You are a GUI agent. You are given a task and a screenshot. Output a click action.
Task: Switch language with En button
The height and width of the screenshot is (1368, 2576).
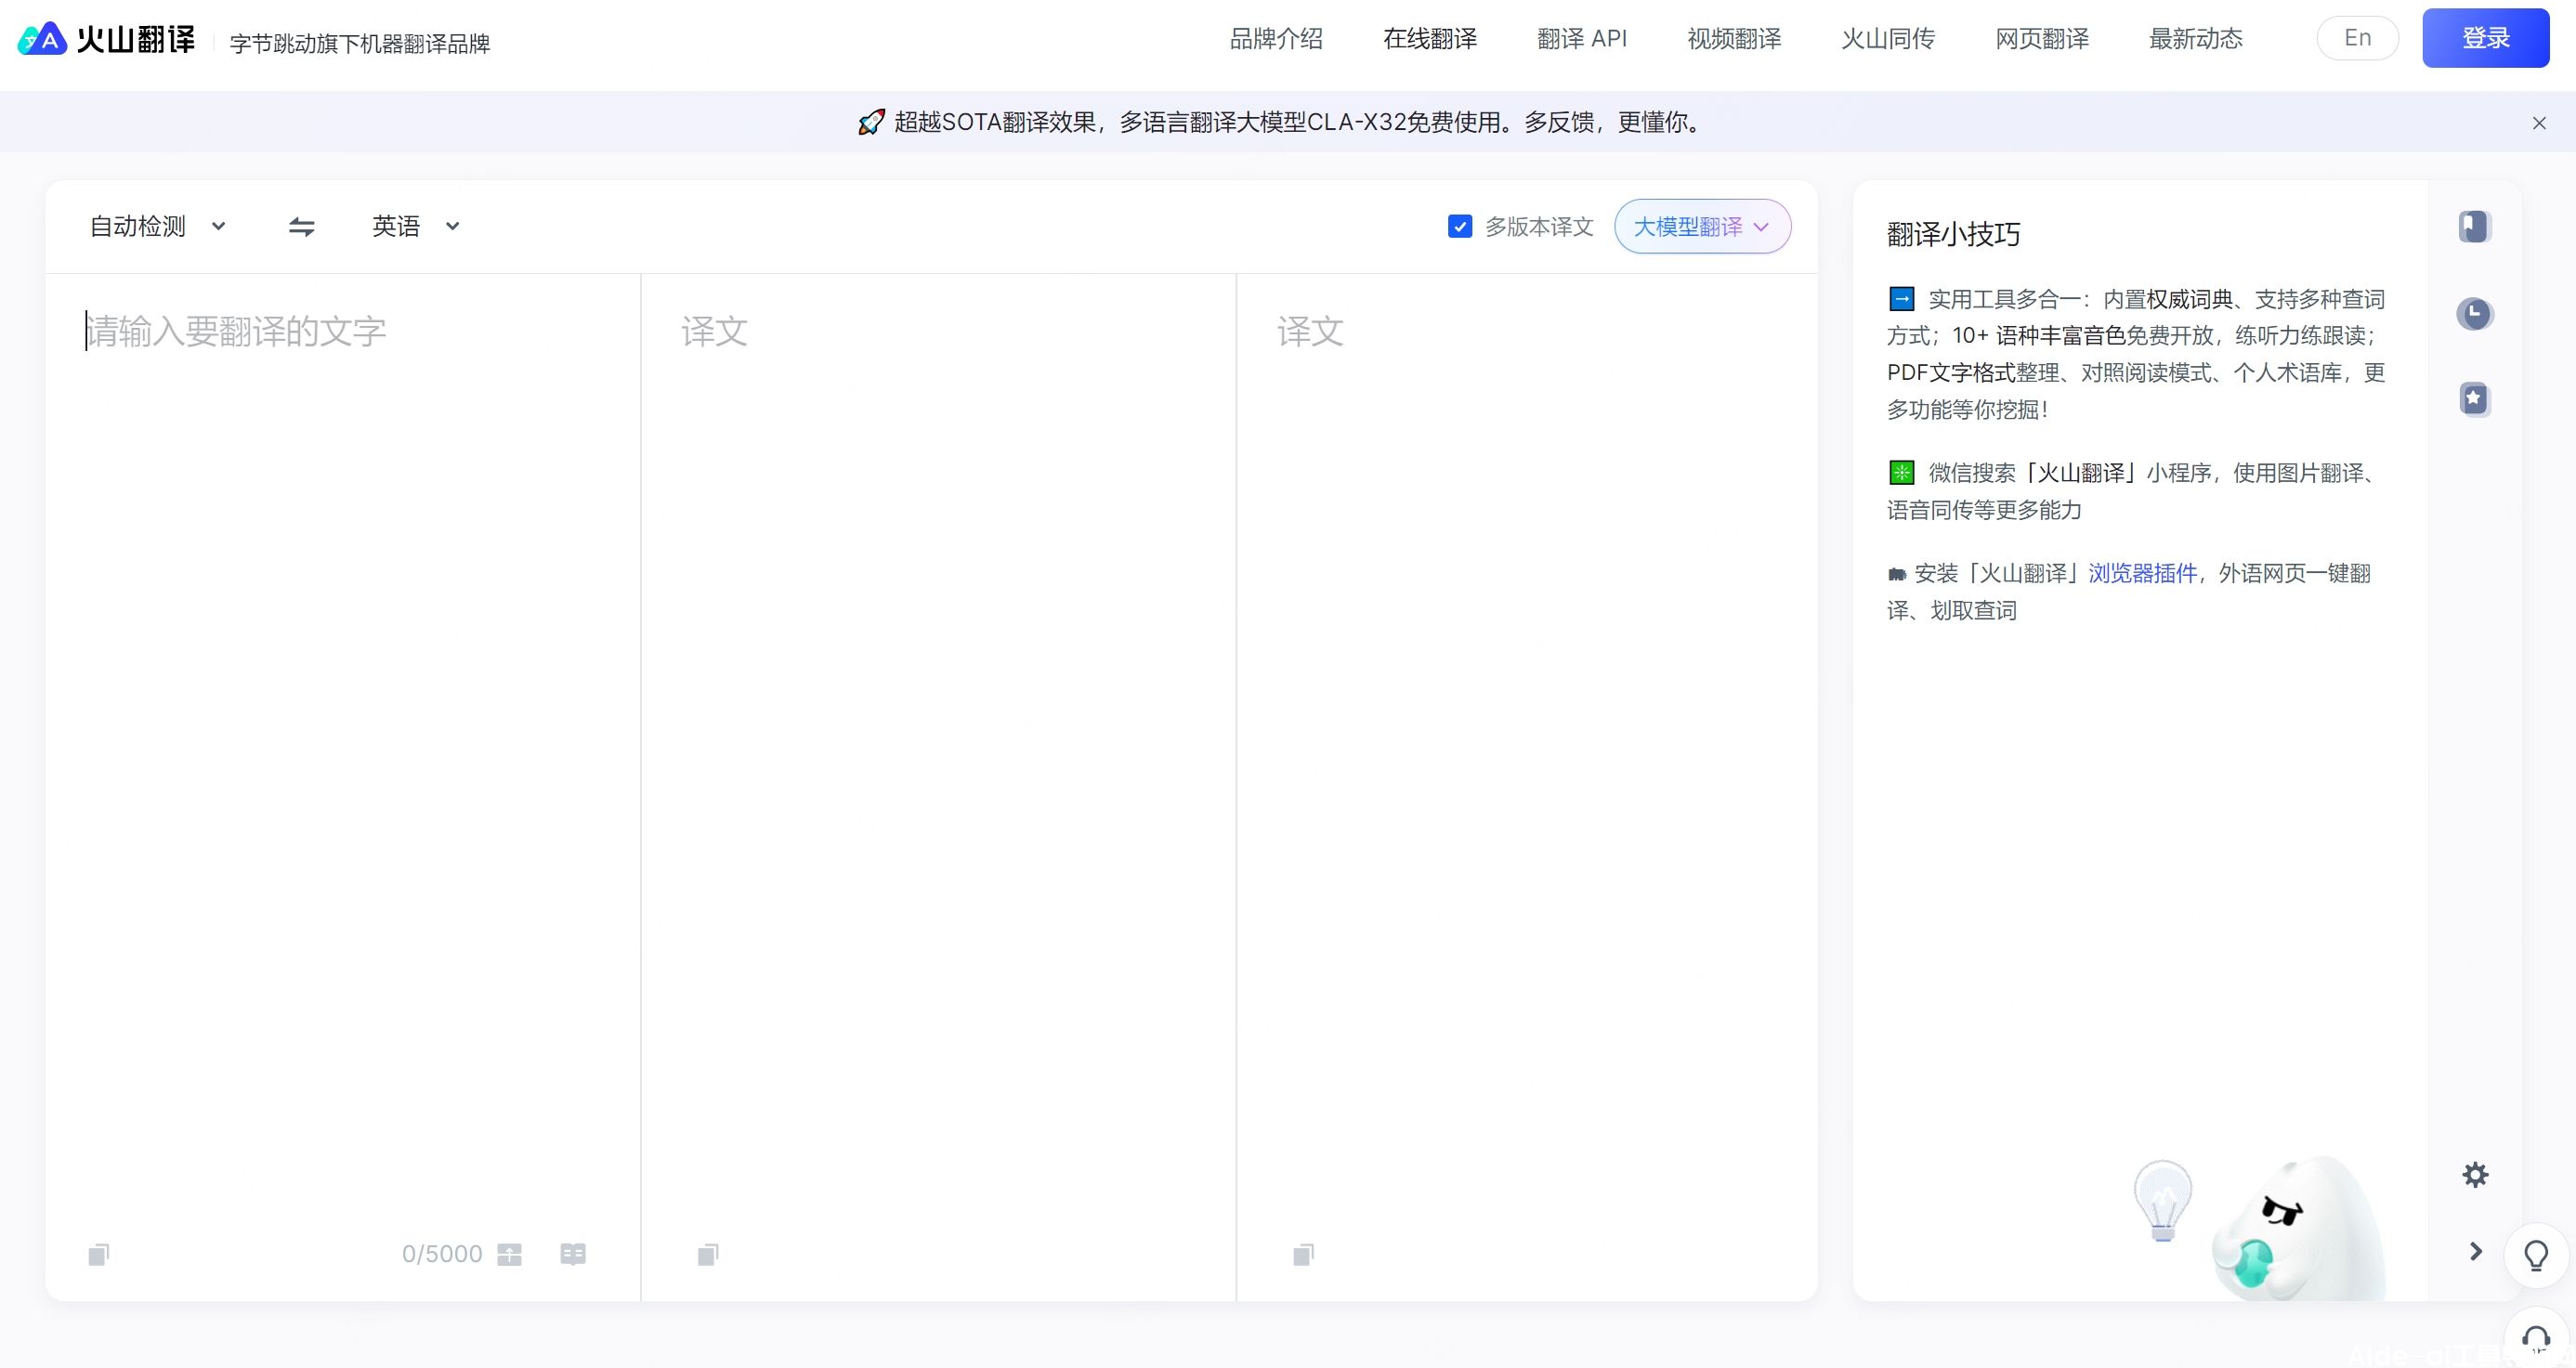tap(2357, 39)
